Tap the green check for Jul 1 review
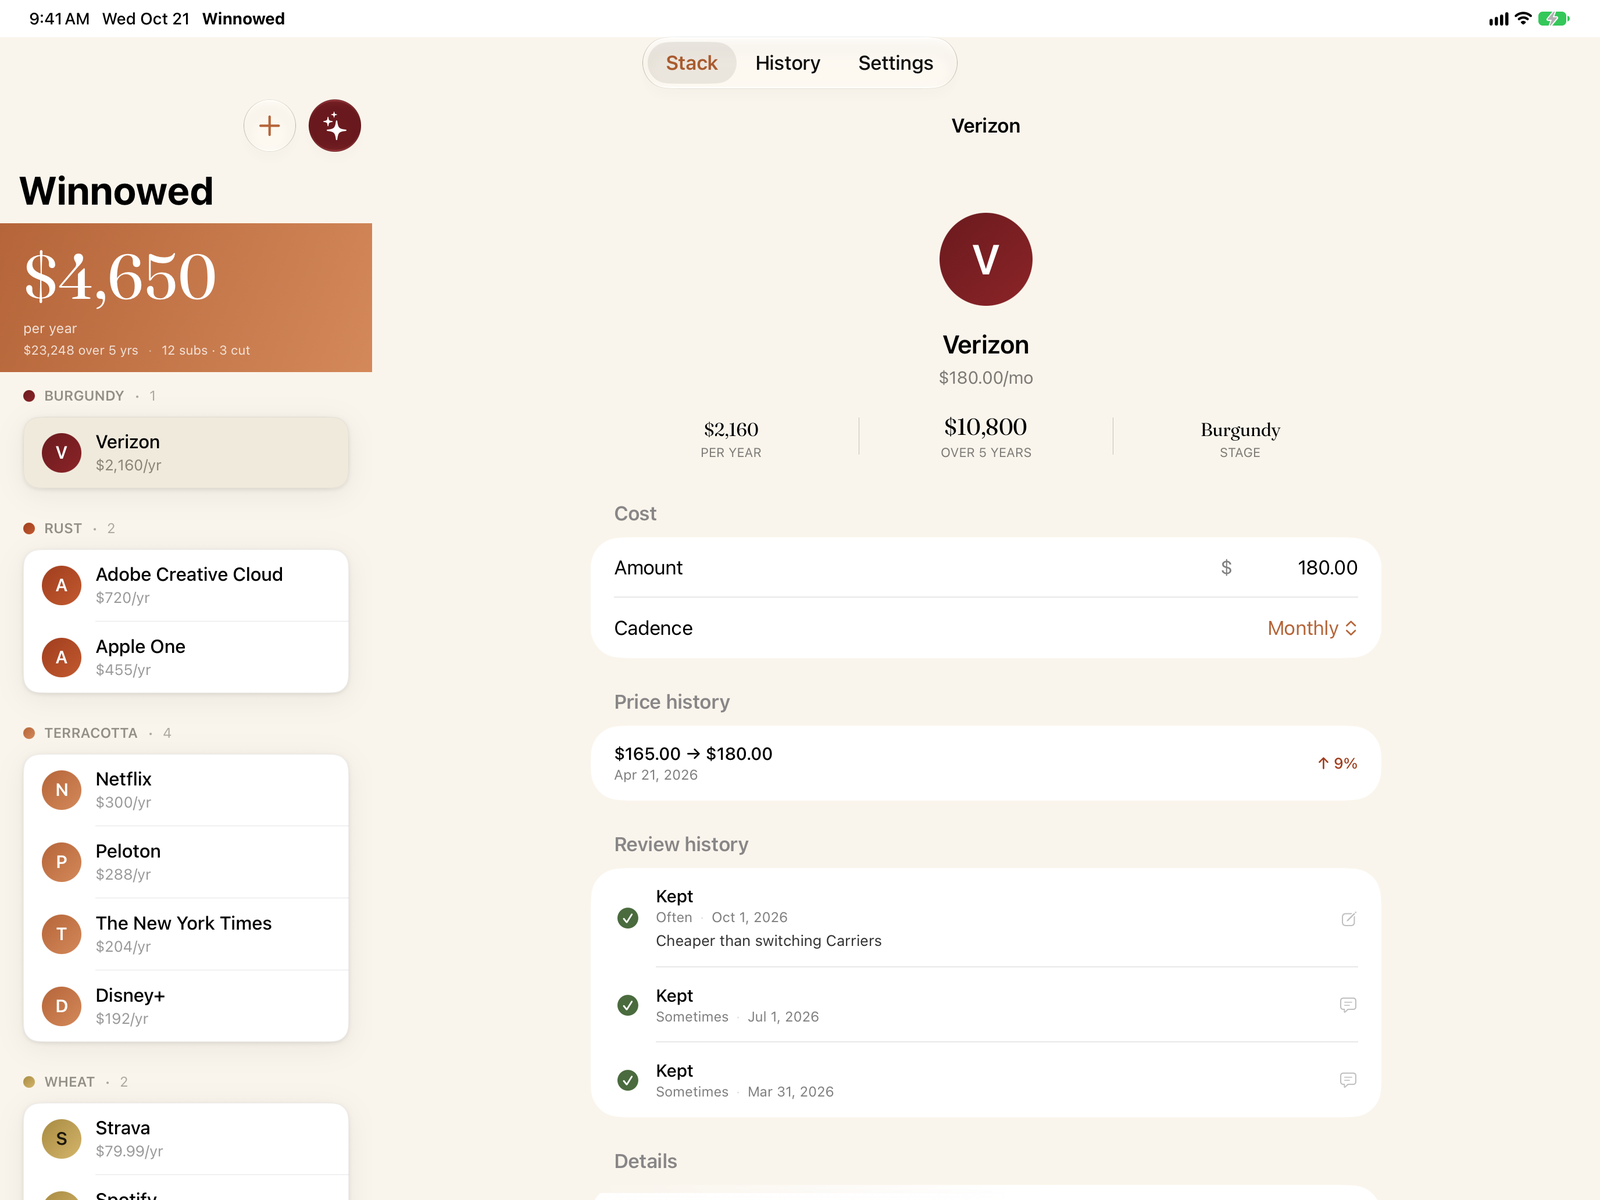 point(628,1005)
